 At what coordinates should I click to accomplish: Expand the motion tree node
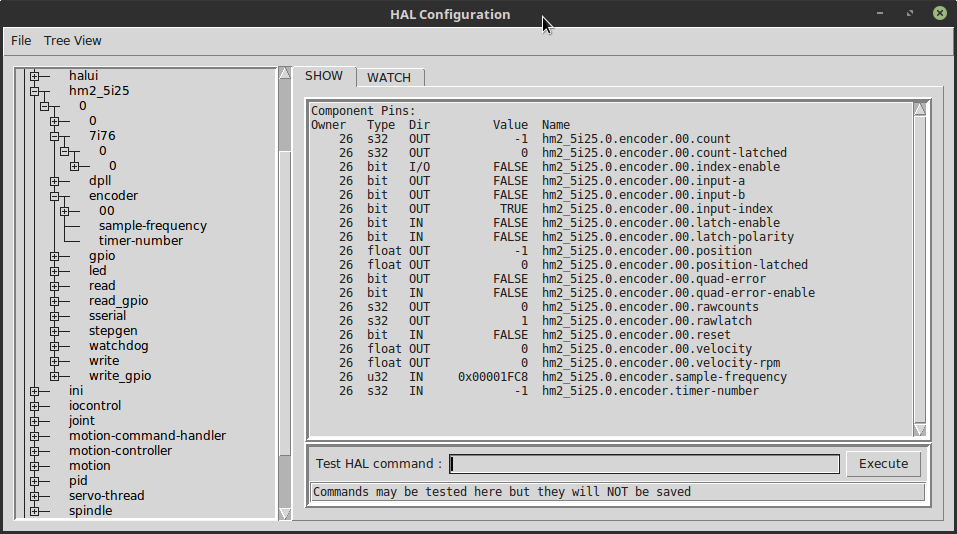tap(35, 466)
